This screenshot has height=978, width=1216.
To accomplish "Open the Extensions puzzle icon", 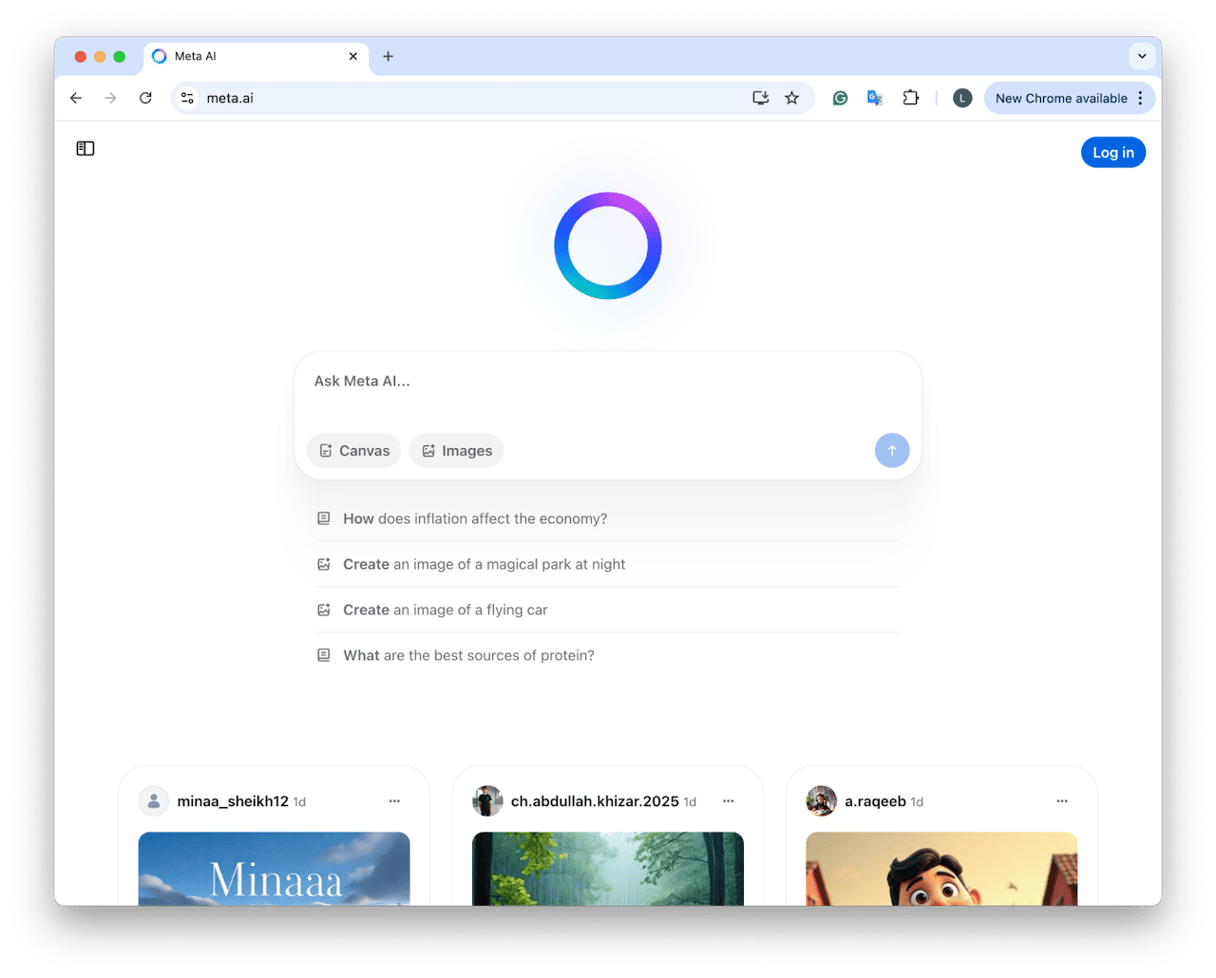I will [910, 98].
